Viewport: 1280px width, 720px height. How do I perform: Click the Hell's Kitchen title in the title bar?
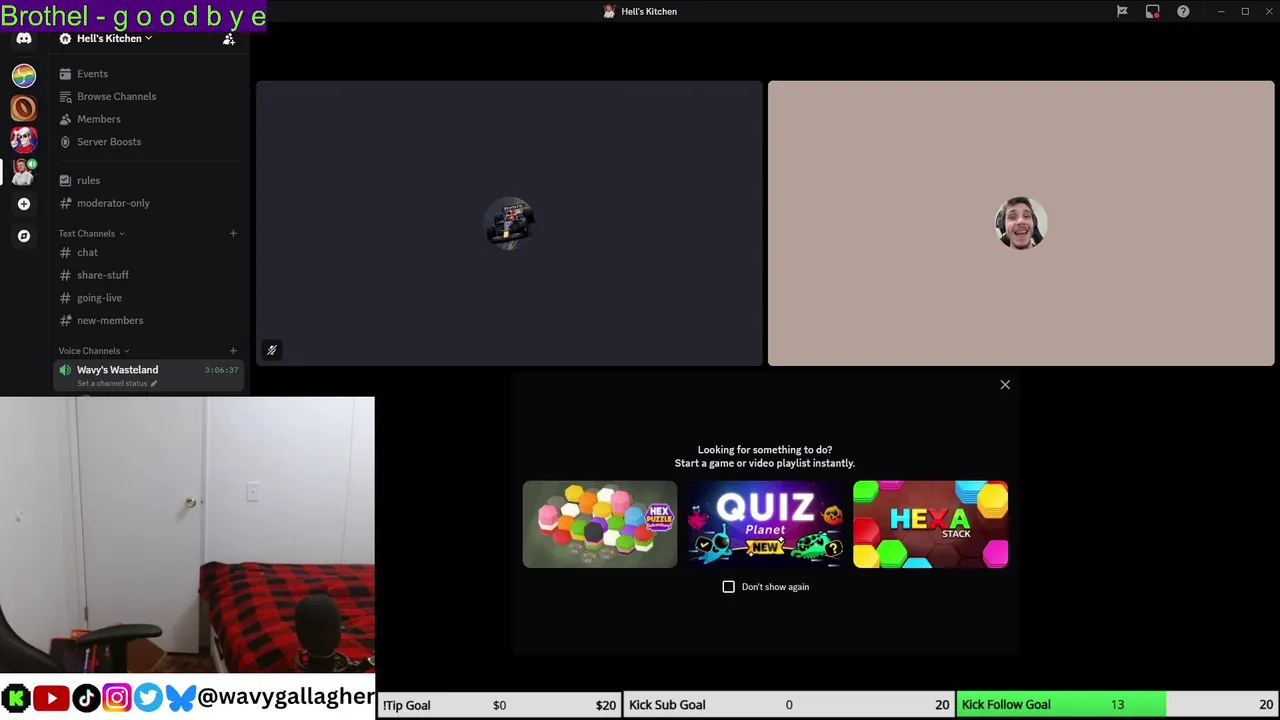649,11
